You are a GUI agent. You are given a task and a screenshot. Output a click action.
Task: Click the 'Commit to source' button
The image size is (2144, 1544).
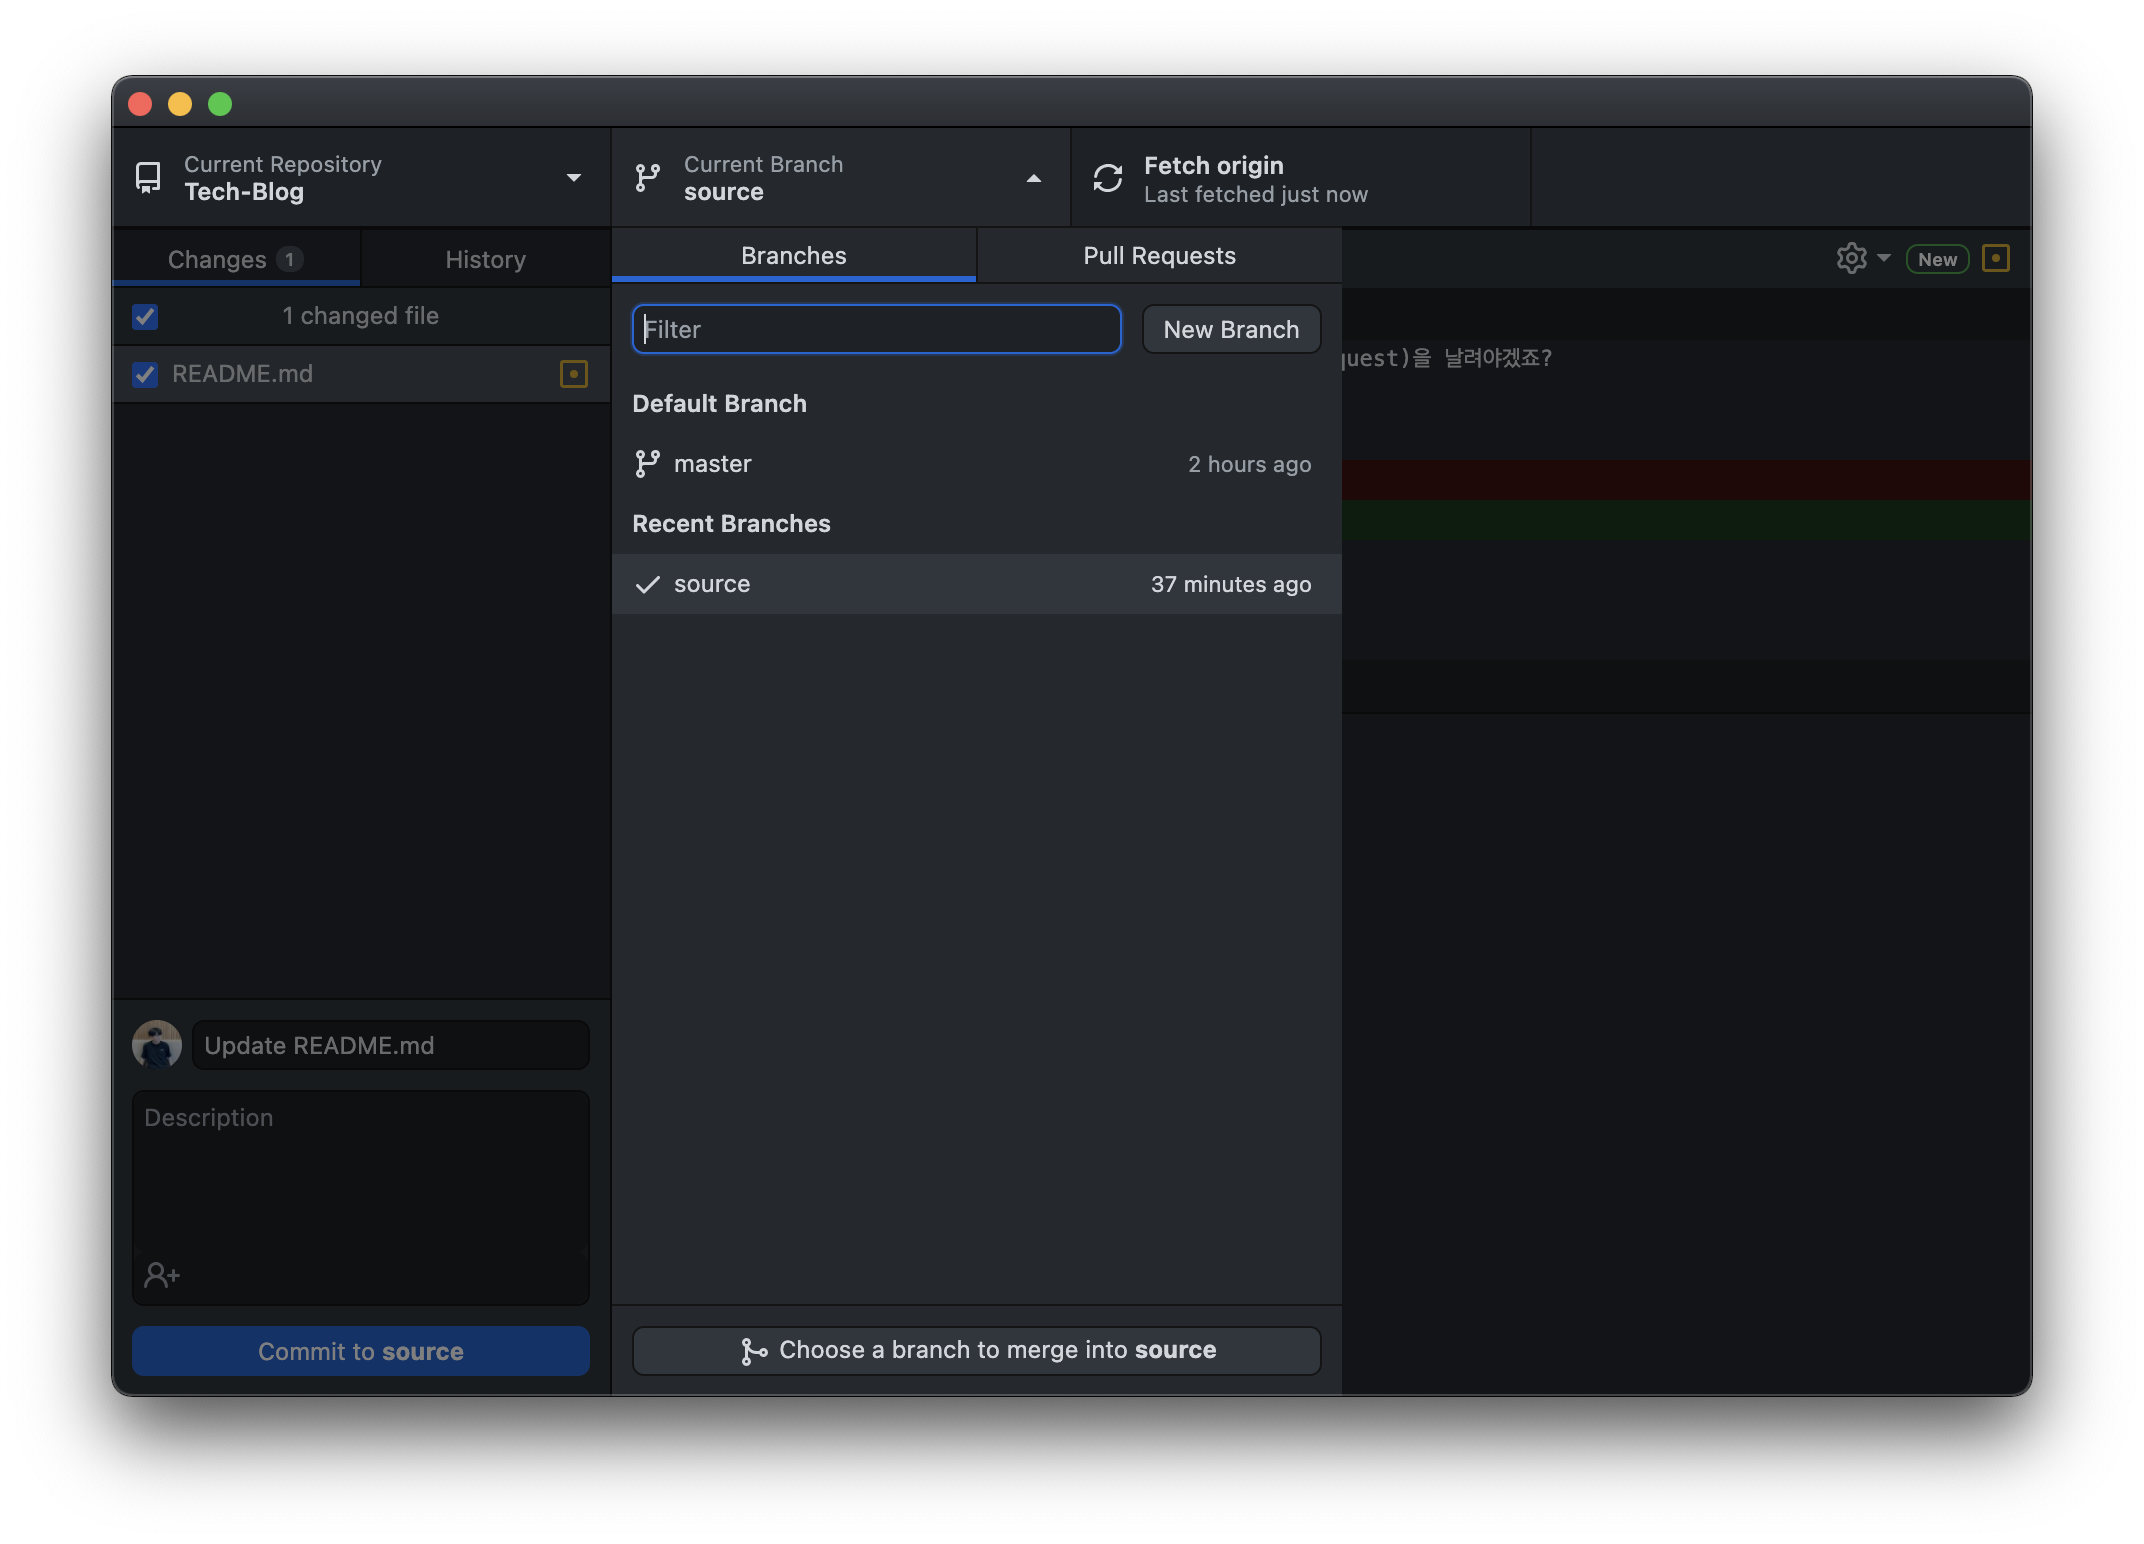(x=360, y=1351)
